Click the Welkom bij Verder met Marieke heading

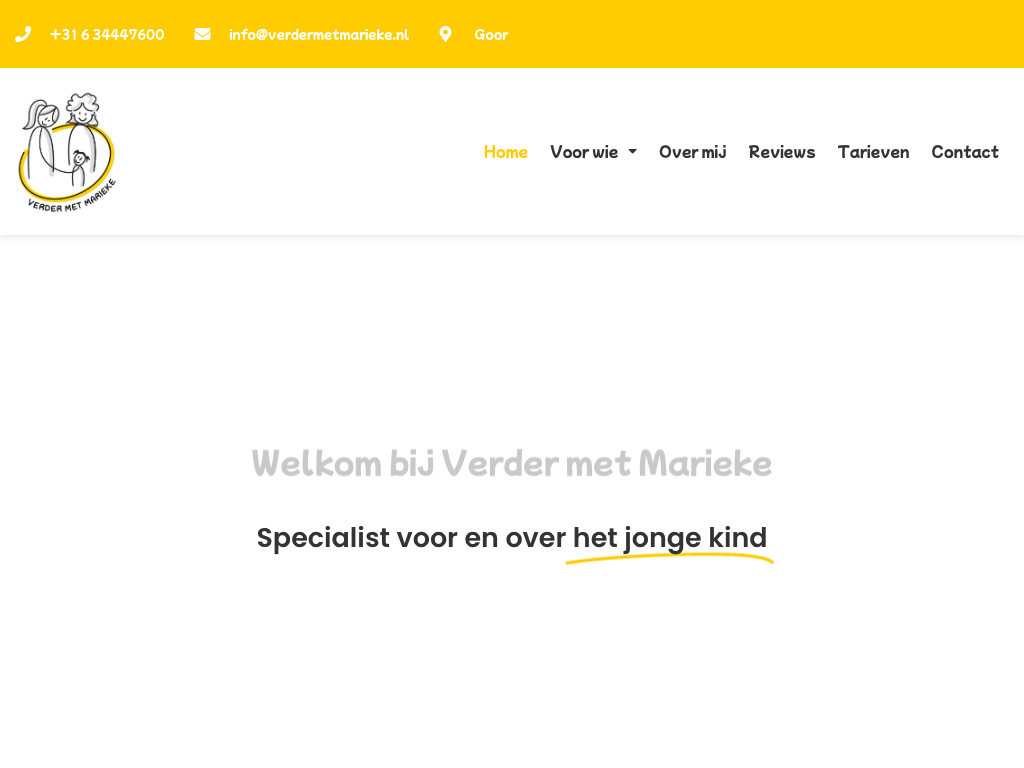(511, 464)
